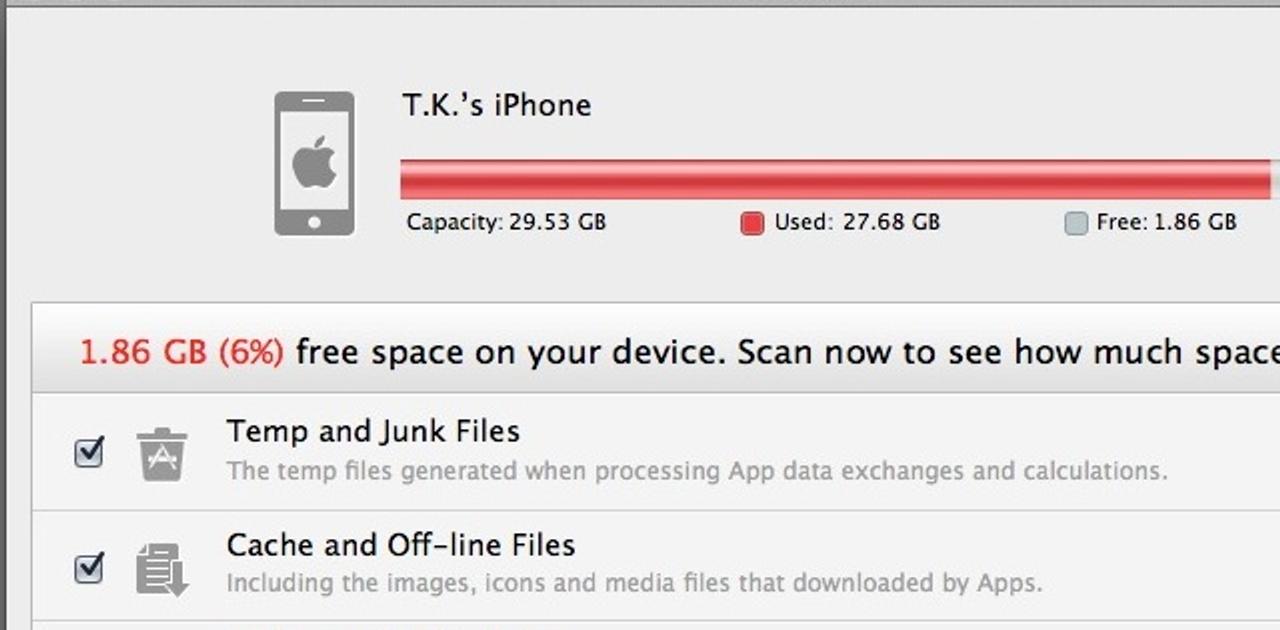Image resolution: width=1280 pixels, height=630 pixels.
Task: Uncheck the Temp and Junk Files checkbox
Action: click(89, 453)
